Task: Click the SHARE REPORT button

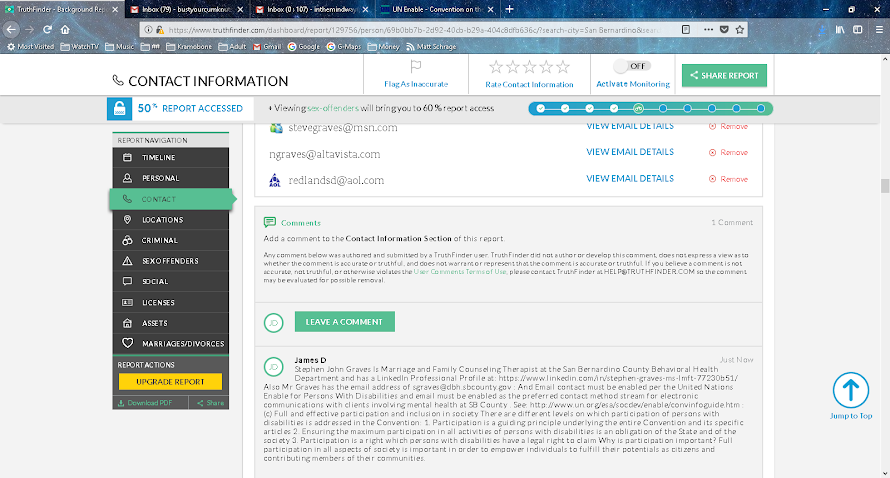Action: [724, 76]
